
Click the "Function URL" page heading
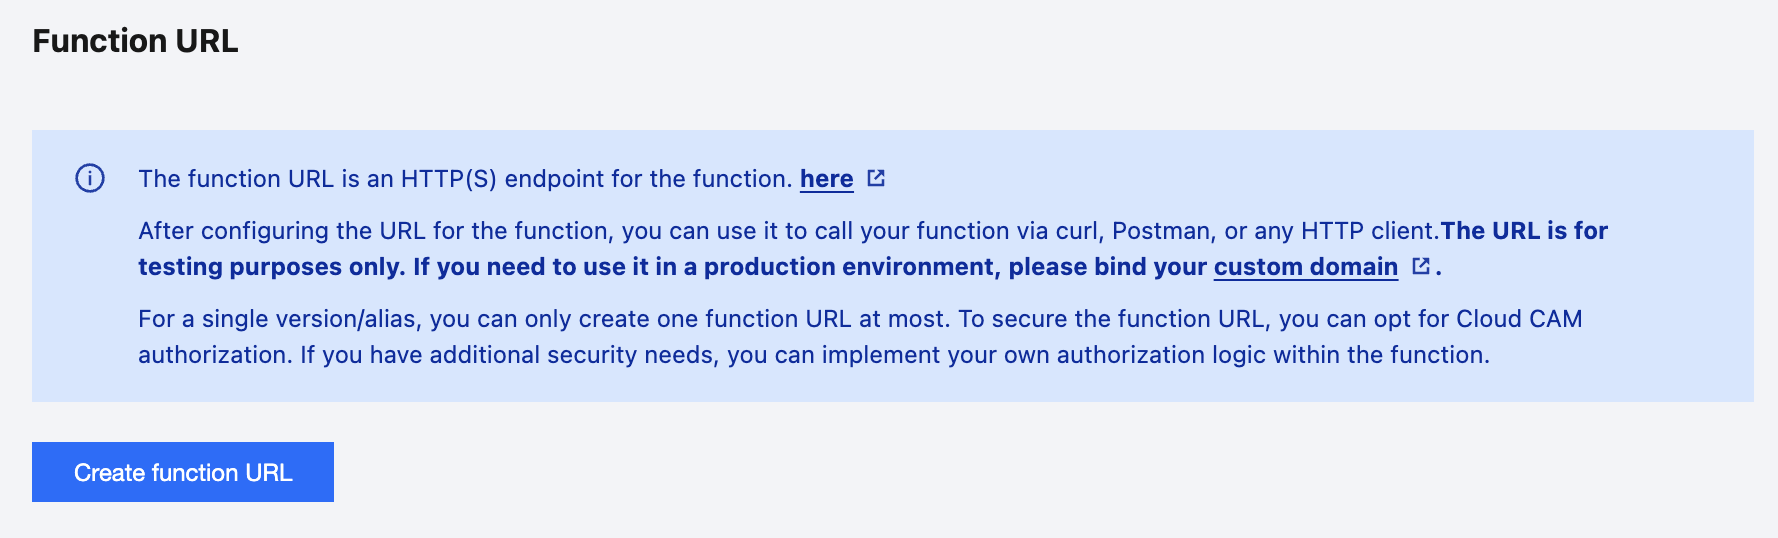(x=135, y=41)
